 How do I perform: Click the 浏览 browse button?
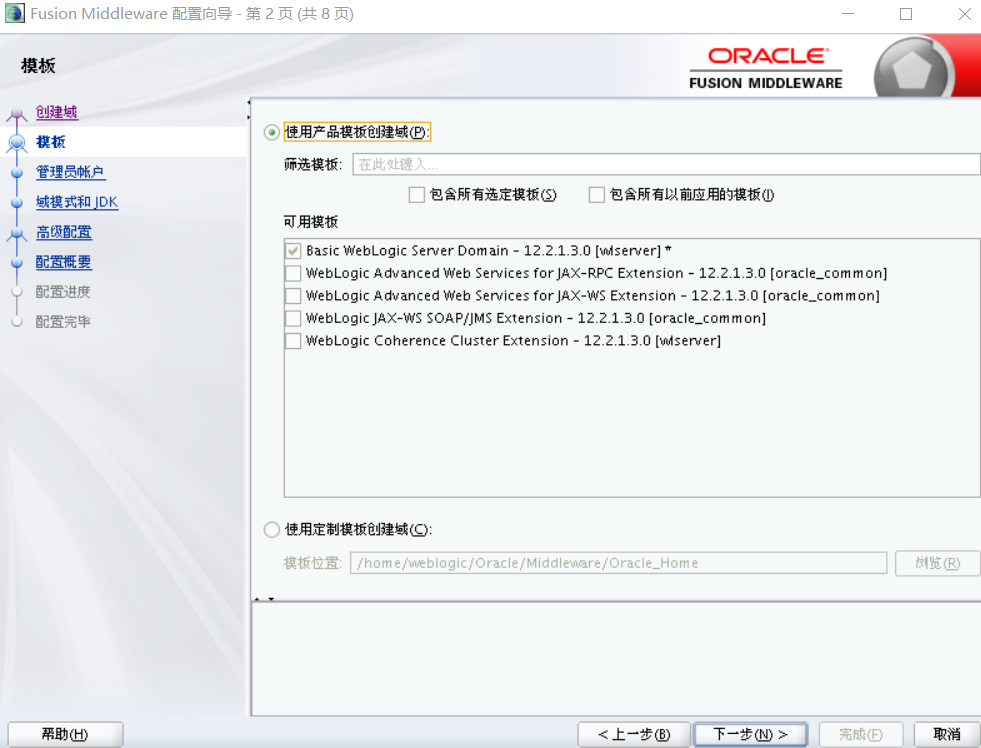[937, 563]
